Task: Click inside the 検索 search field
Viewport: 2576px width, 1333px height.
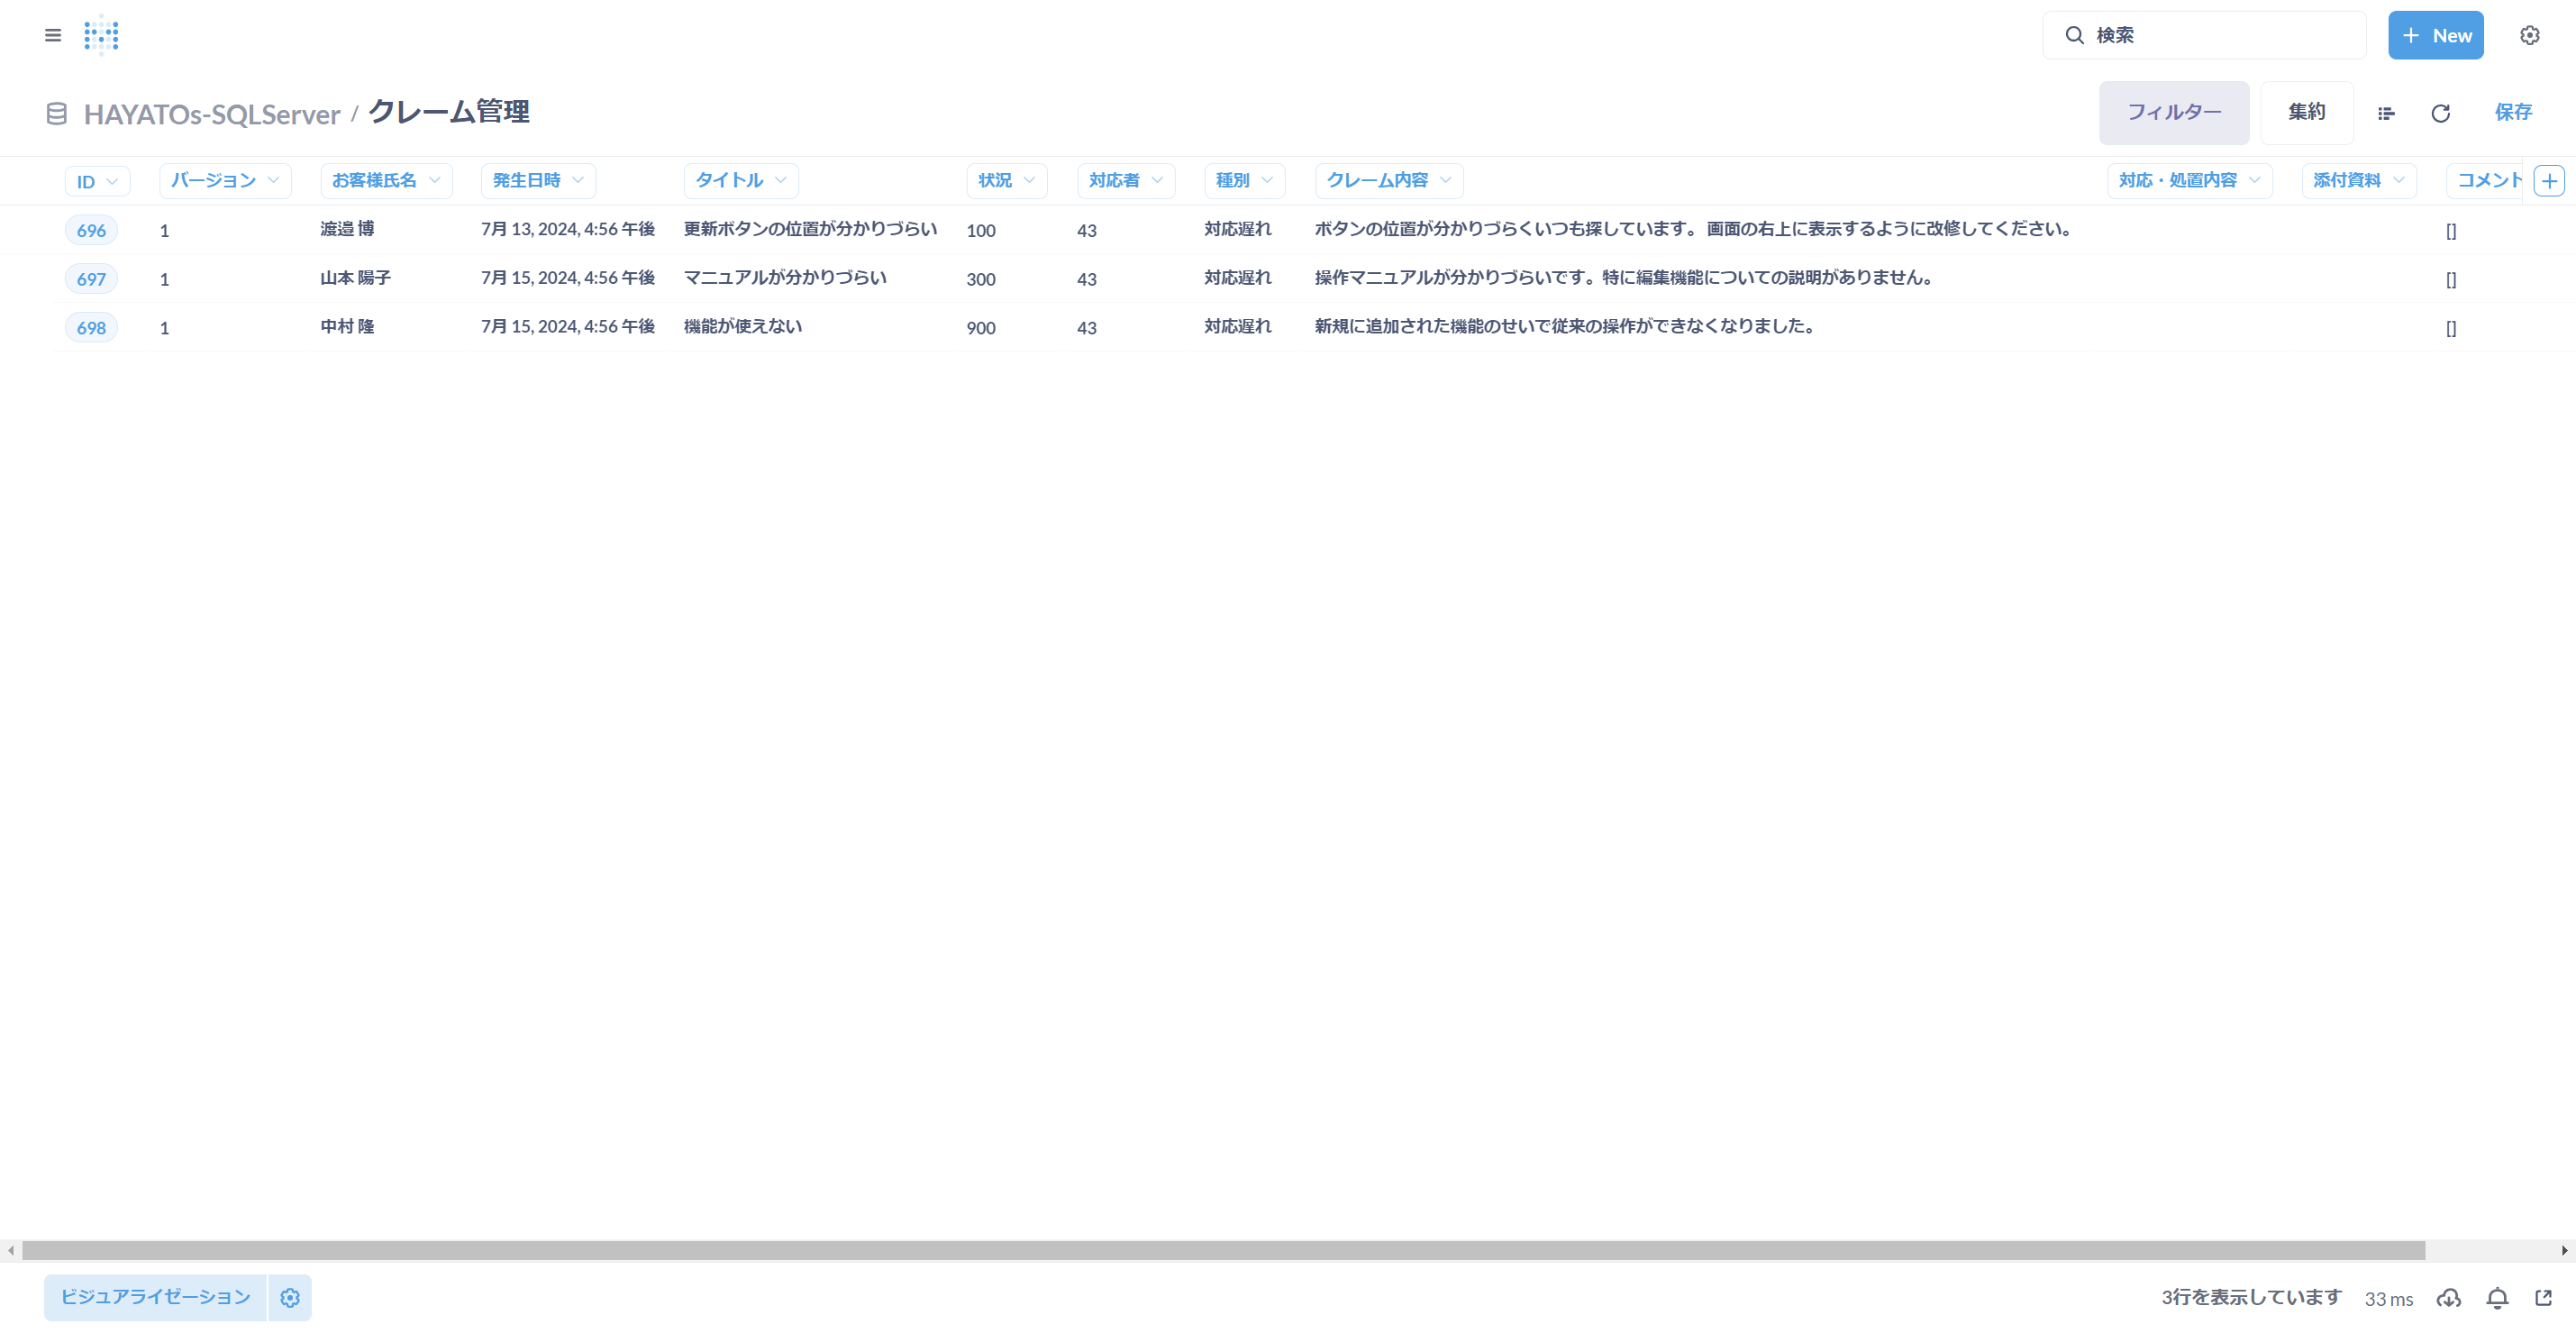Action: coord(2204,35)
